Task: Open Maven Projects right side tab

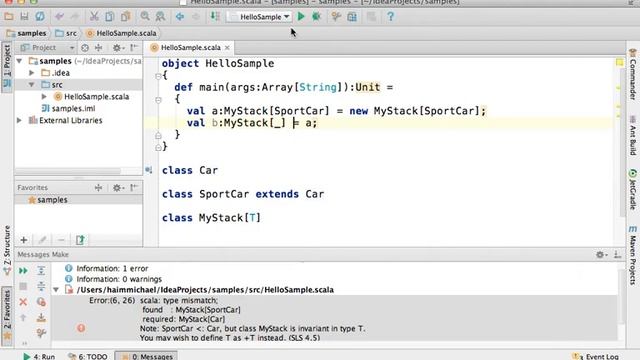Action: tap(633, 256)
